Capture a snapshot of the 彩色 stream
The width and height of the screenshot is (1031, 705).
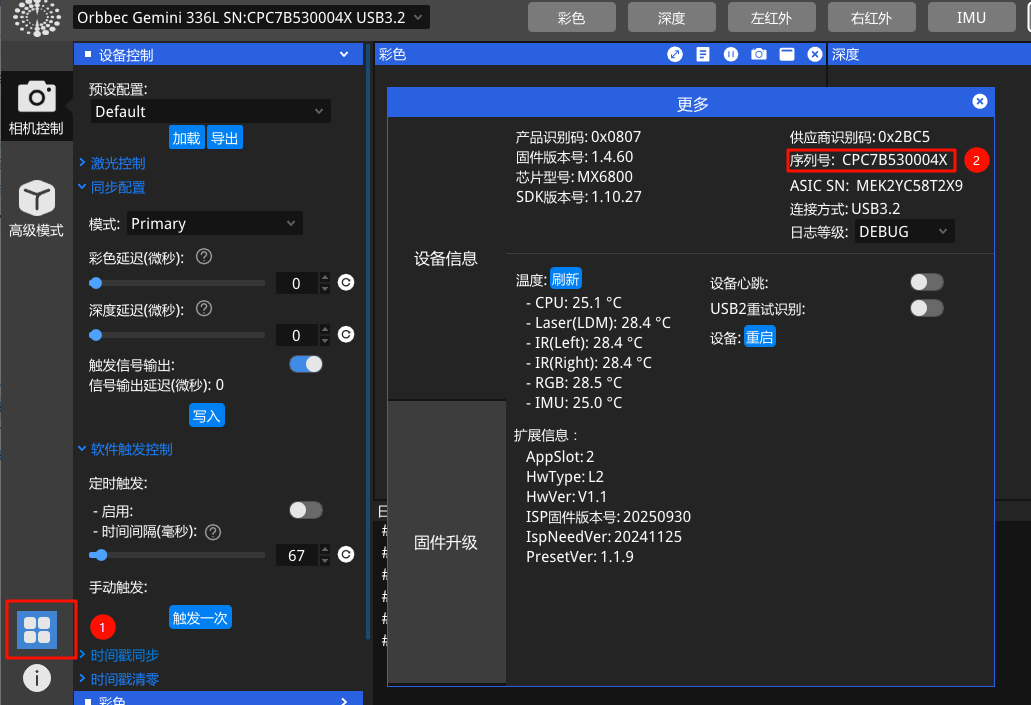(759, 55)
